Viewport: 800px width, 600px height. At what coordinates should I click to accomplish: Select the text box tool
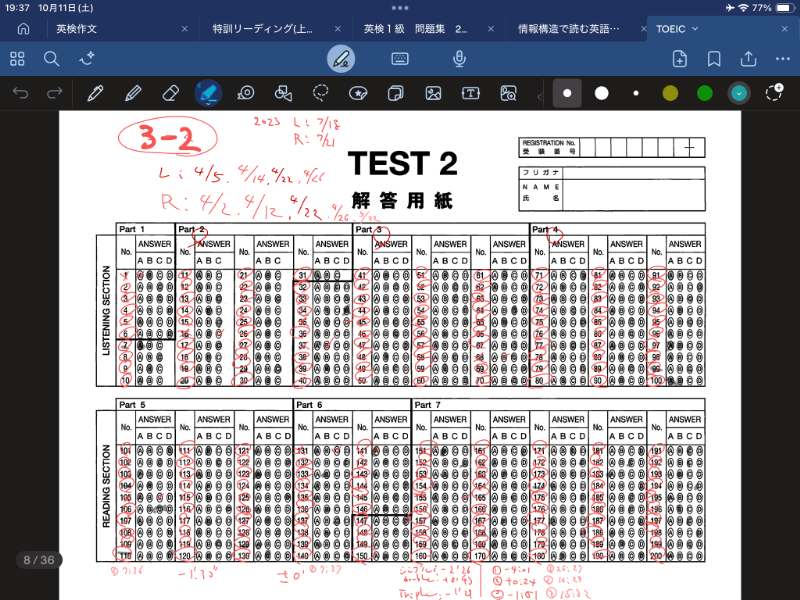coord(470,93)
